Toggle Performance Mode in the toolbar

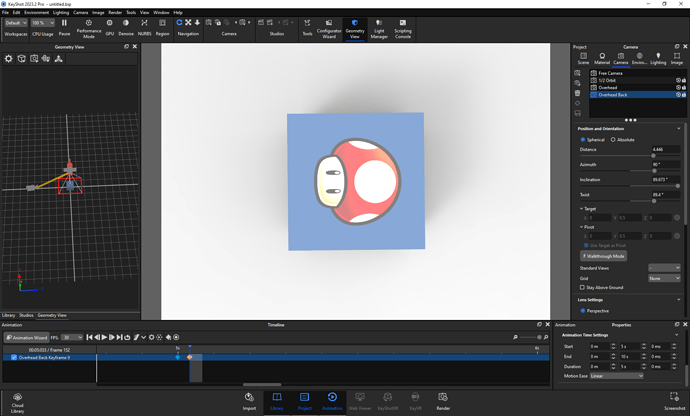[x=89, y=28]
